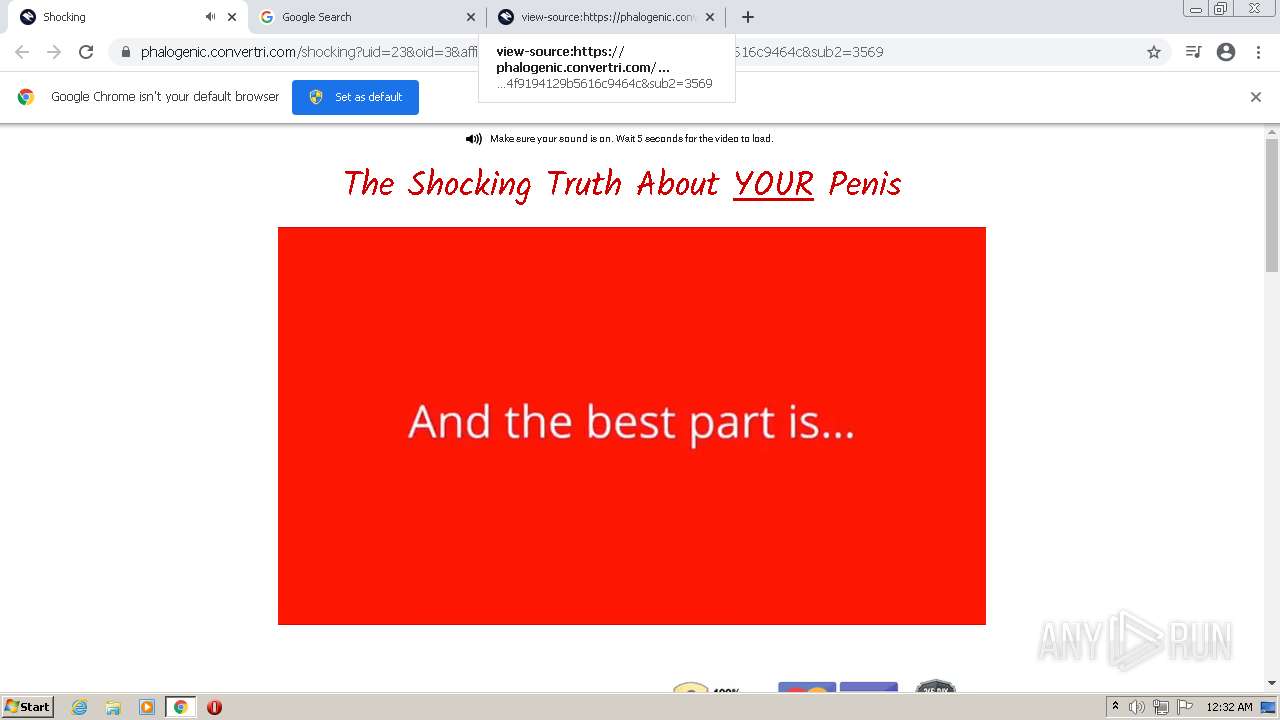Select the Chrome taskbar button

point(180,707)
